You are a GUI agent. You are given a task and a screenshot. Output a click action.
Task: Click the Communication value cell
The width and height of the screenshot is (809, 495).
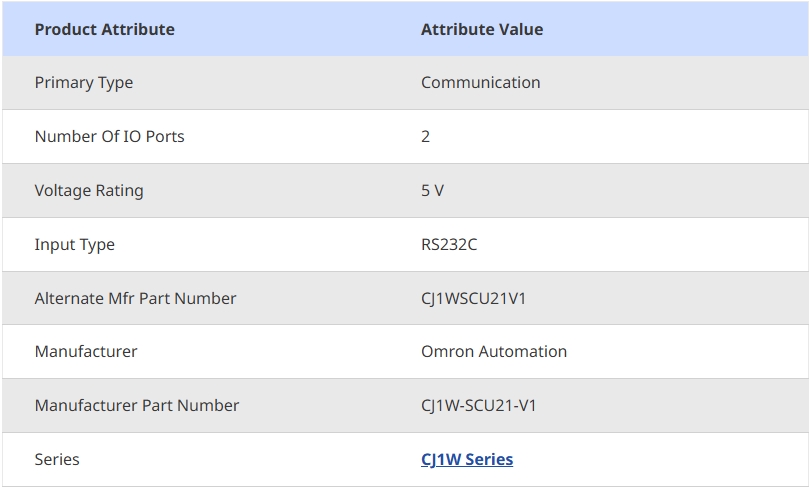[481, 83]
